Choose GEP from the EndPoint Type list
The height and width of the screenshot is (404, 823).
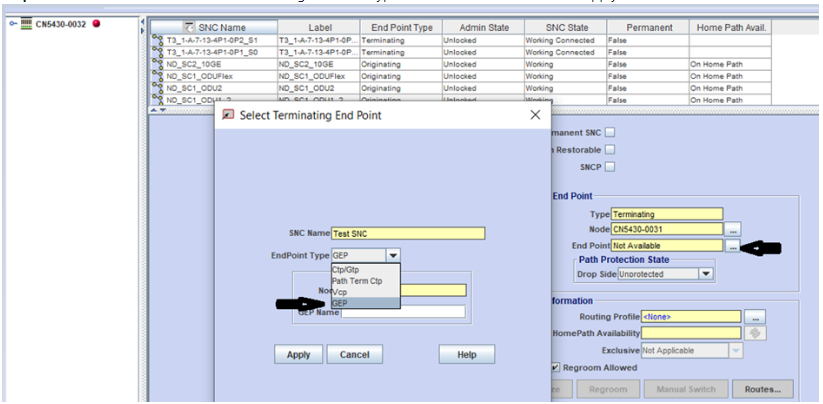click(x=366, y=303)
